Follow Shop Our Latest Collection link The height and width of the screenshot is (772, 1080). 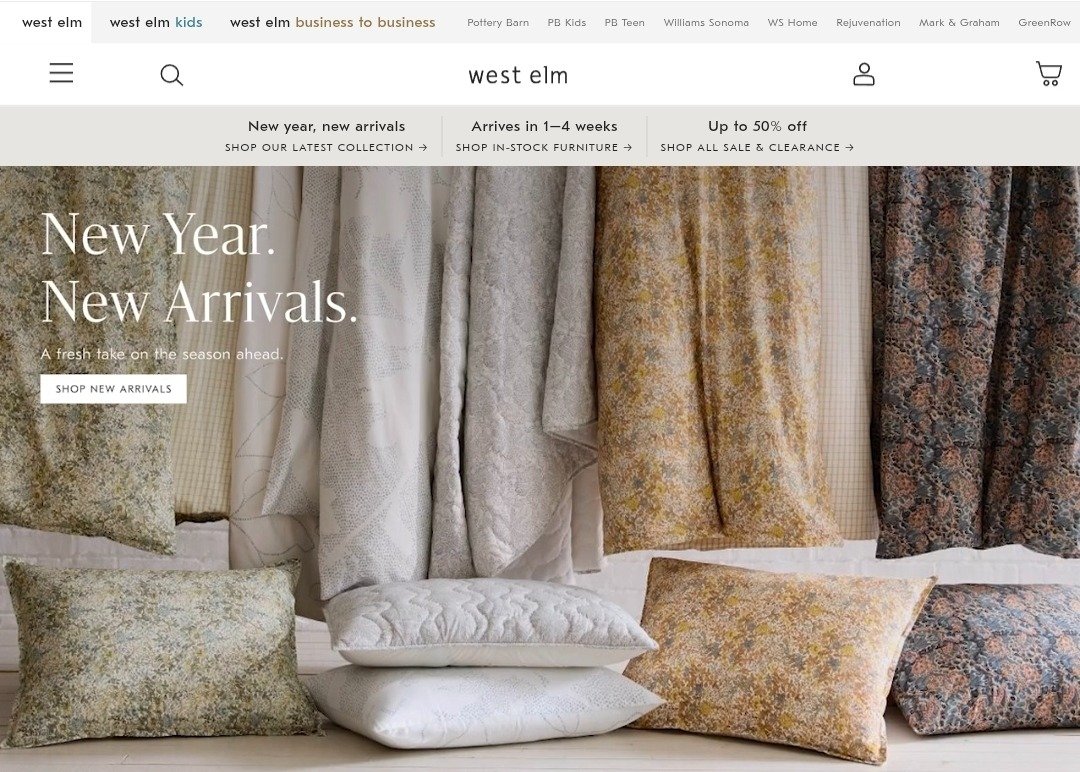(326, 147)
